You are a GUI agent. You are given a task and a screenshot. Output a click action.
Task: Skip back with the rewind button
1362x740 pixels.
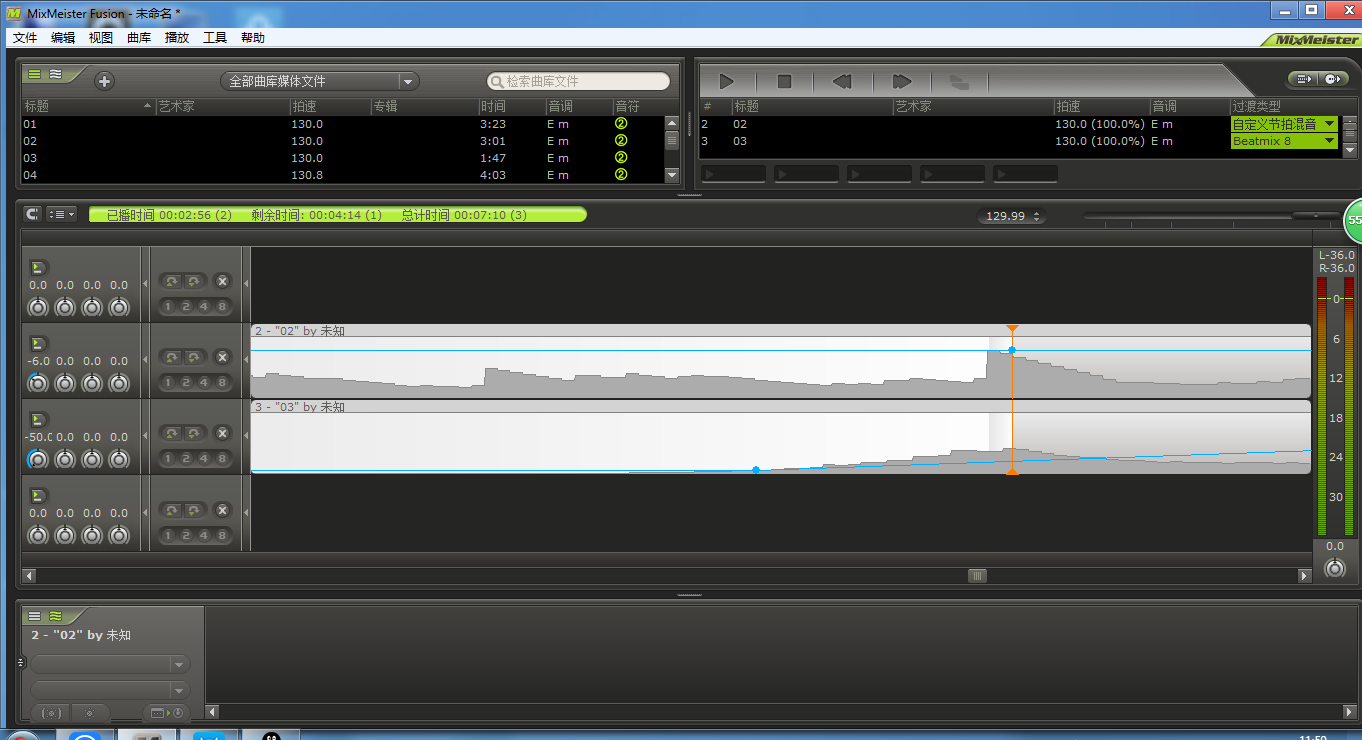tap(842, 81)
